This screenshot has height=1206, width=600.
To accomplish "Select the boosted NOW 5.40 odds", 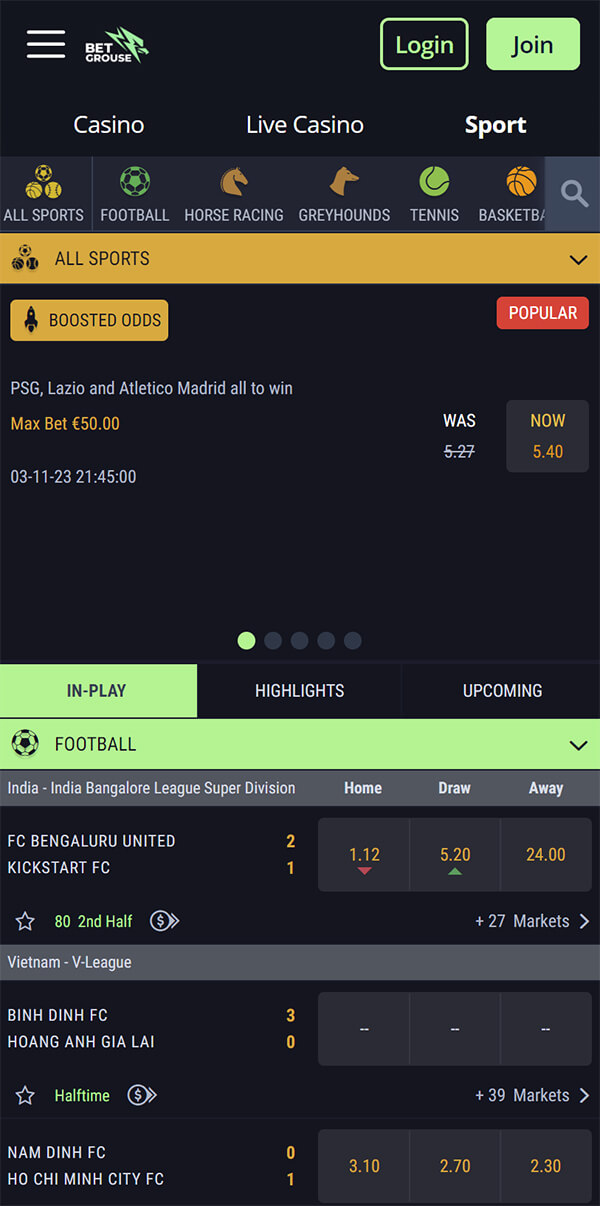I will (547, 436).
